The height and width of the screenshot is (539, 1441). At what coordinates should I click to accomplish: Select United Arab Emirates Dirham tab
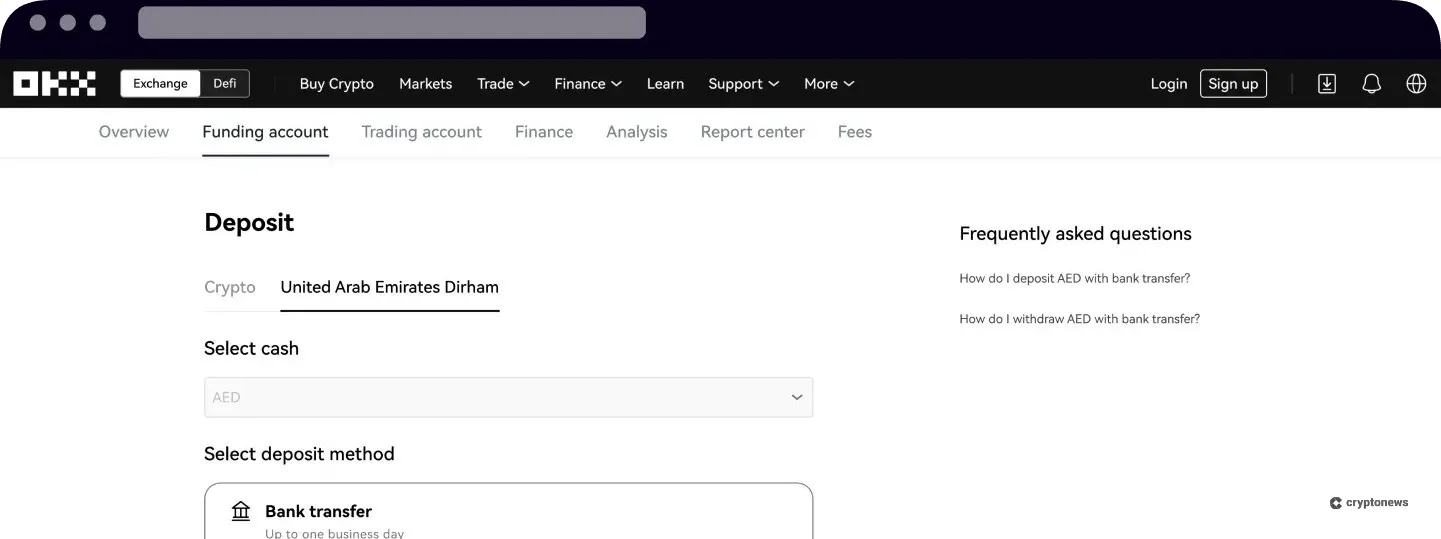[390, 287]
